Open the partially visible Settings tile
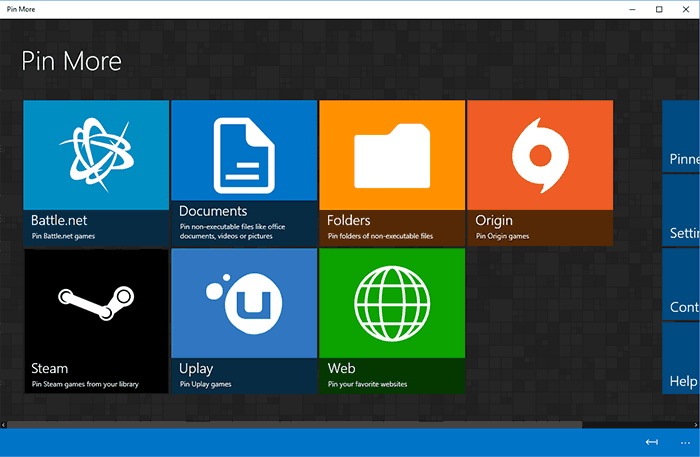Viewport: 700px width, 457px height. pos(681,210)
